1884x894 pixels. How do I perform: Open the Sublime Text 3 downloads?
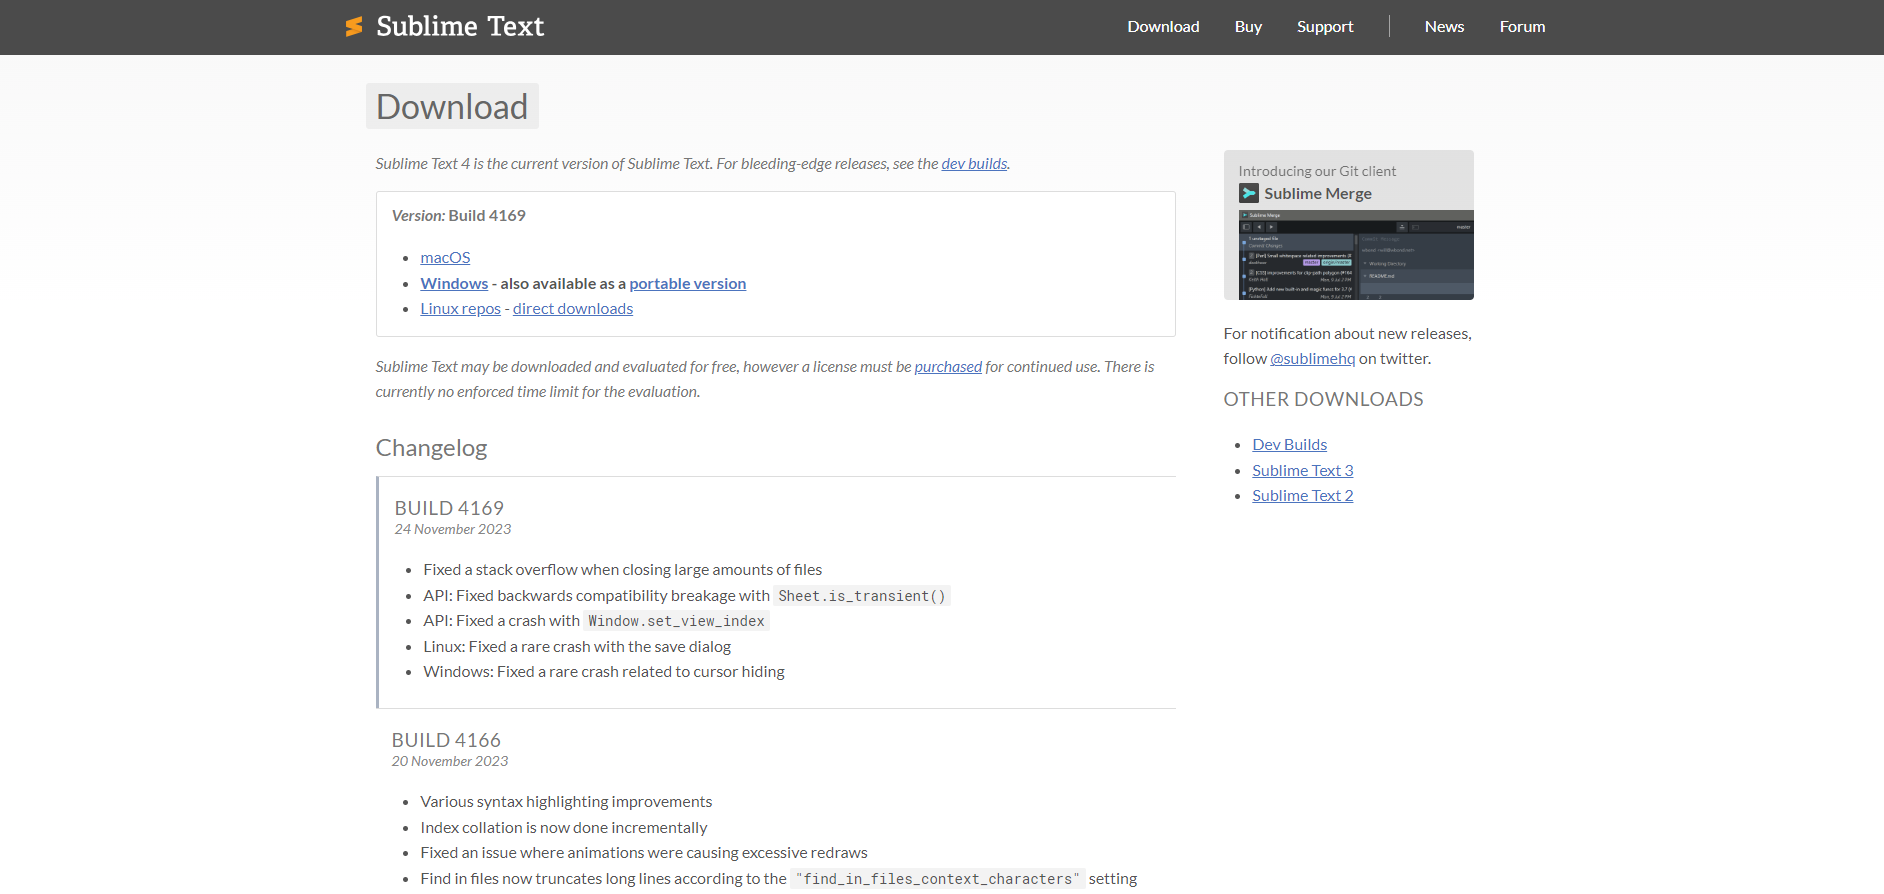click(x=1302, y=471)
